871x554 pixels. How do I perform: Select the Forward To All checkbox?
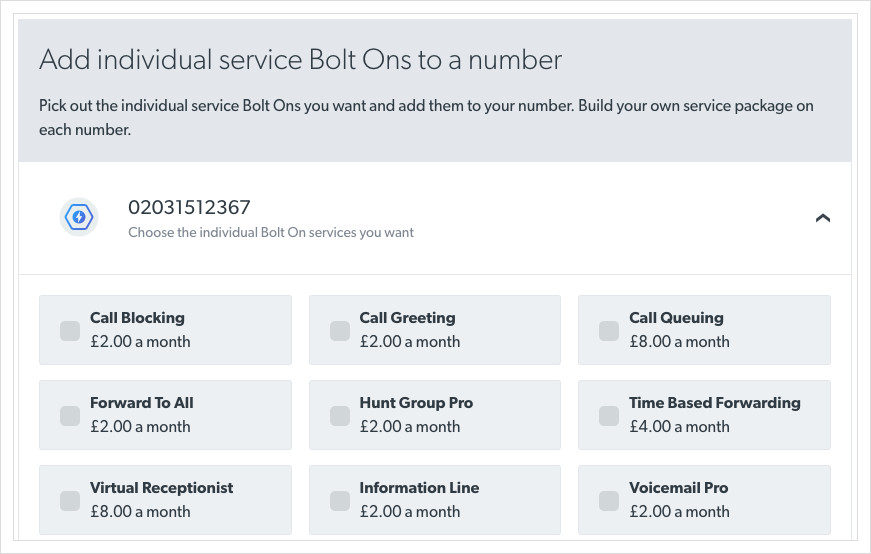coord(70,415)
